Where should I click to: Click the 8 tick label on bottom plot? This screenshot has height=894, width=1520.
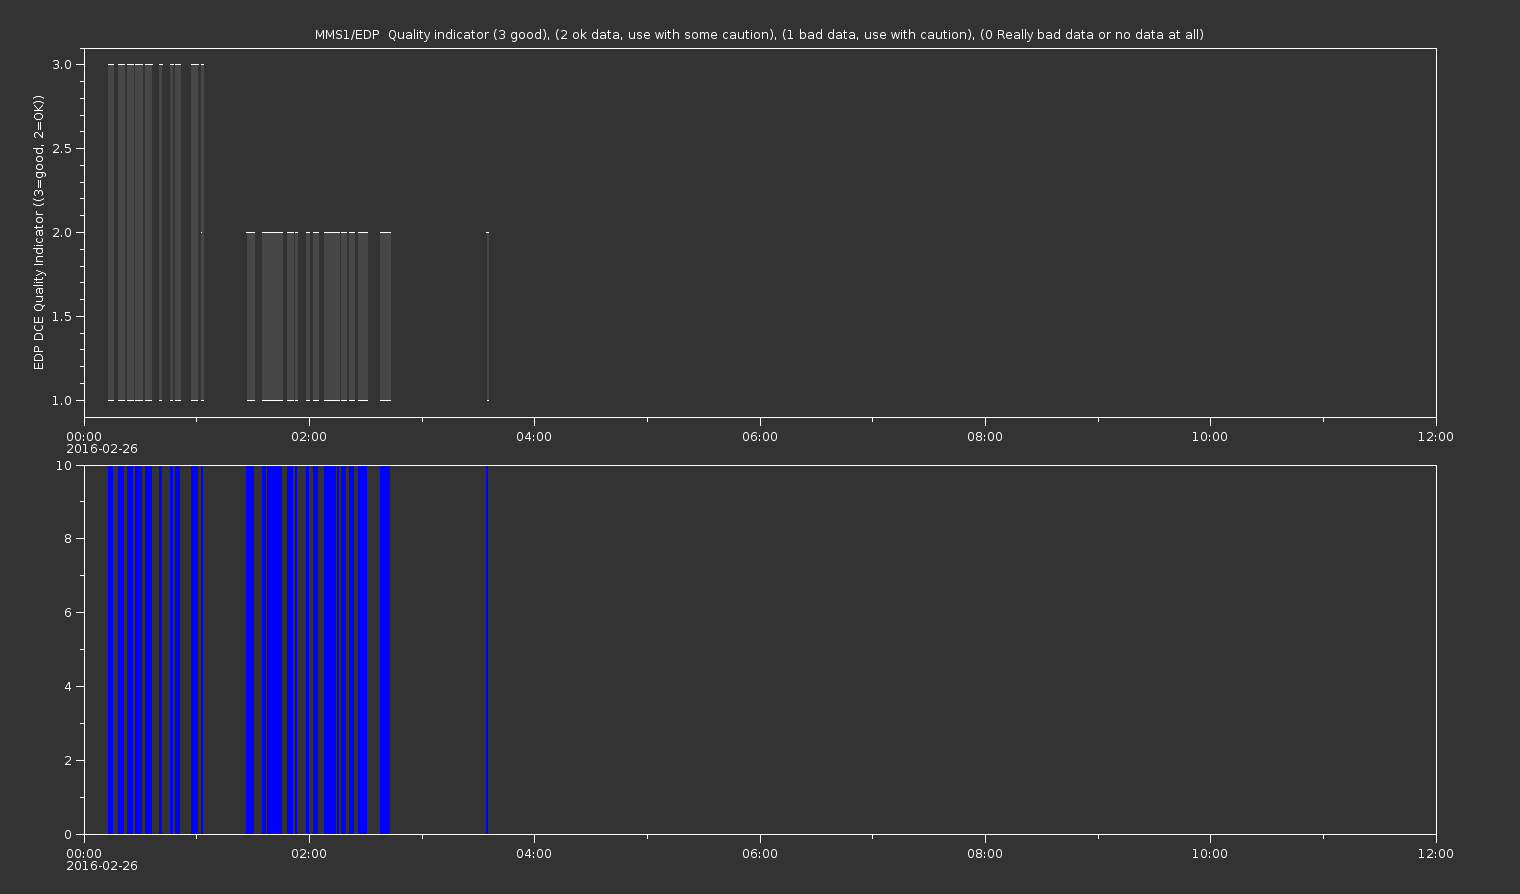pyautogui.click(x=68, y=539)
